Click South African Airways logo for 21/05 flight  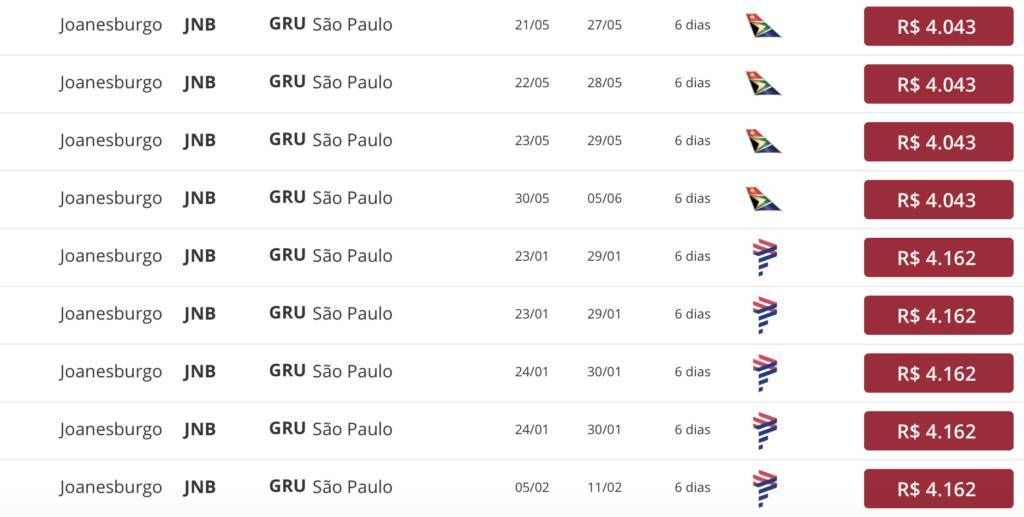click(x=763, y=25)
